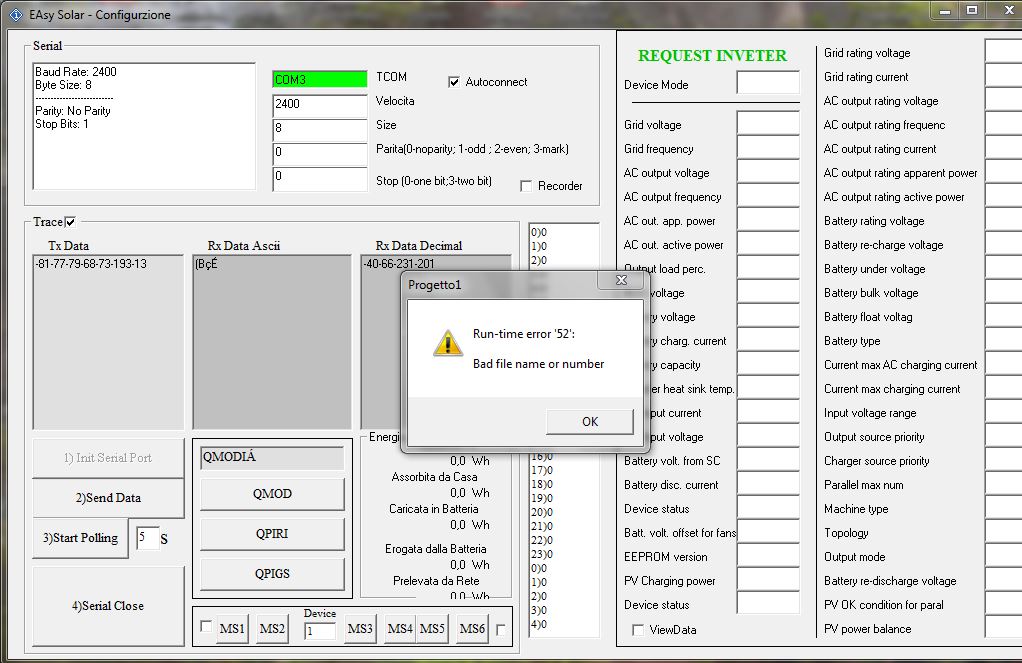Toggle the Autoconnect checkbox

pyautogui.click(x=454, y=82)
